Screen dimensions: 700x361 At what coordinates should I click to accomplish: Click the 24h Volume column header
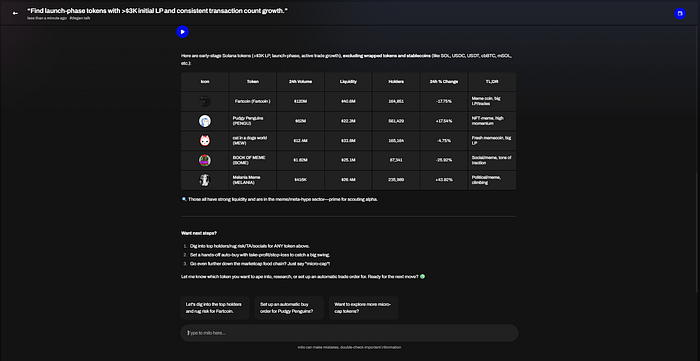click(x=300, y=82)
